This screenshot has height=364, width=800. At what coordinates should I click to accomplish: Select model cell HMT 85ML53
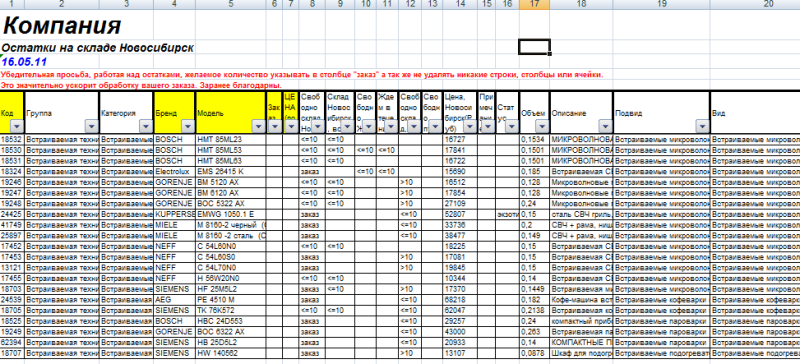click(x=231, y=150)
